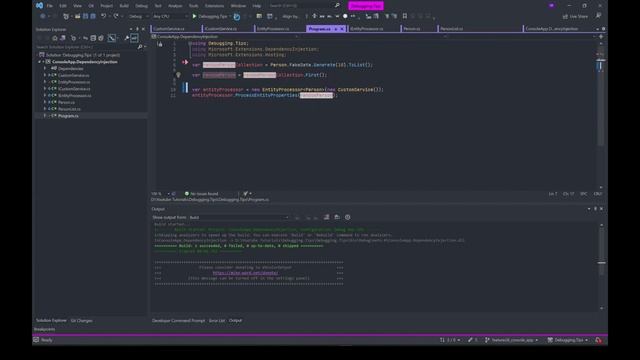Click the Clear All icon in Output panel
The height and width of the screenshot is (360, 640).
click(326, 217)
